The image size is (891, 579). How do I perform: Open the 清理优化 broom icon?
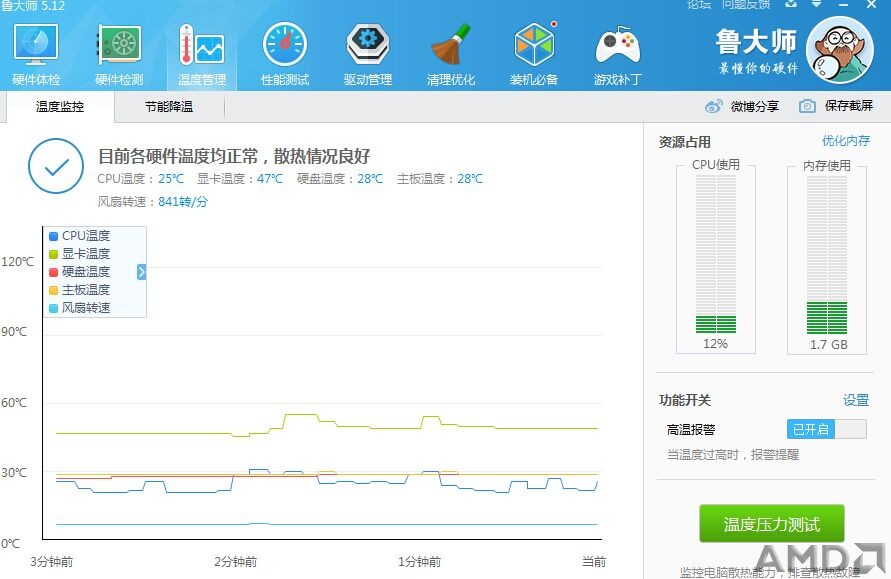click(451, 44)
